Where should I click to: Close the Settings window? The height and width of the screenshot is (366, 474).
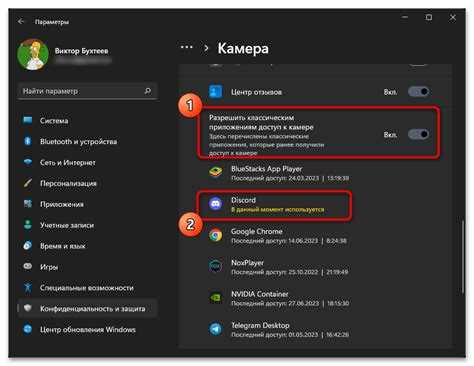[x=452, y=17]
